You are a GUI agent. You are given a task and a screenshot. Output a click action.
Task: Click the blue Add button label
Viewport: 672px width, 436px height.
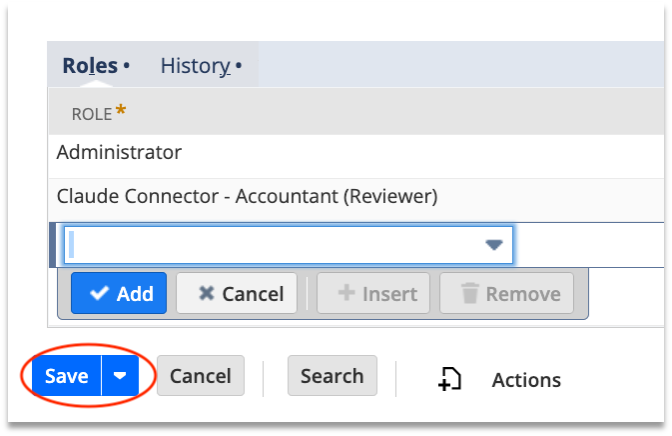coord(135,294)
